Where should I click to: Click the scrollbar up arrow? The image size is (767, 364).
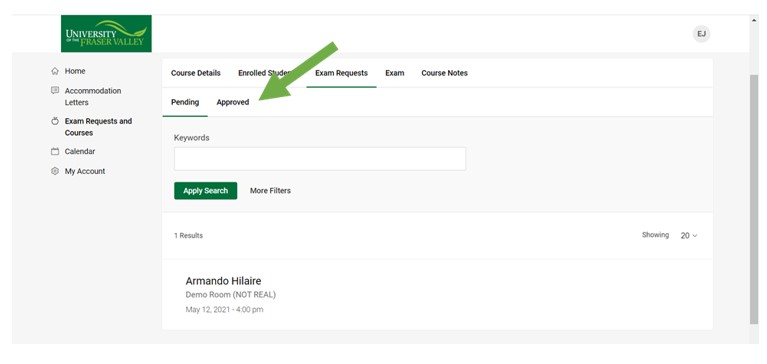(x=754, y=21)
